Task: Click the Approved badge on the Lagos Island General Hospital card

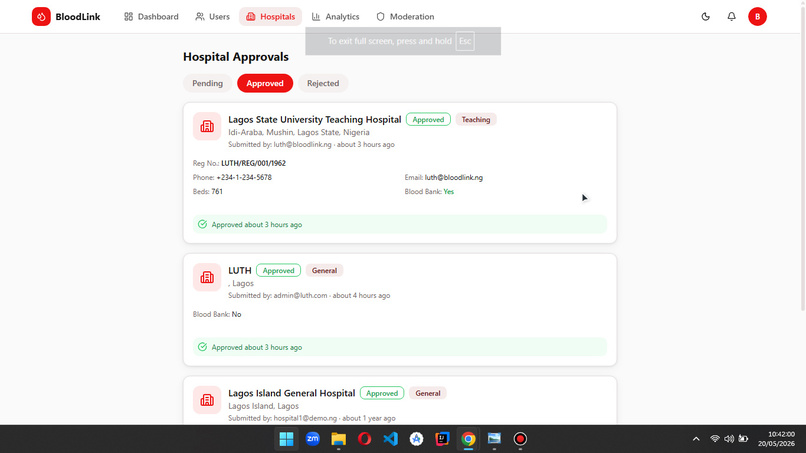Action: (x=382, y=393)
